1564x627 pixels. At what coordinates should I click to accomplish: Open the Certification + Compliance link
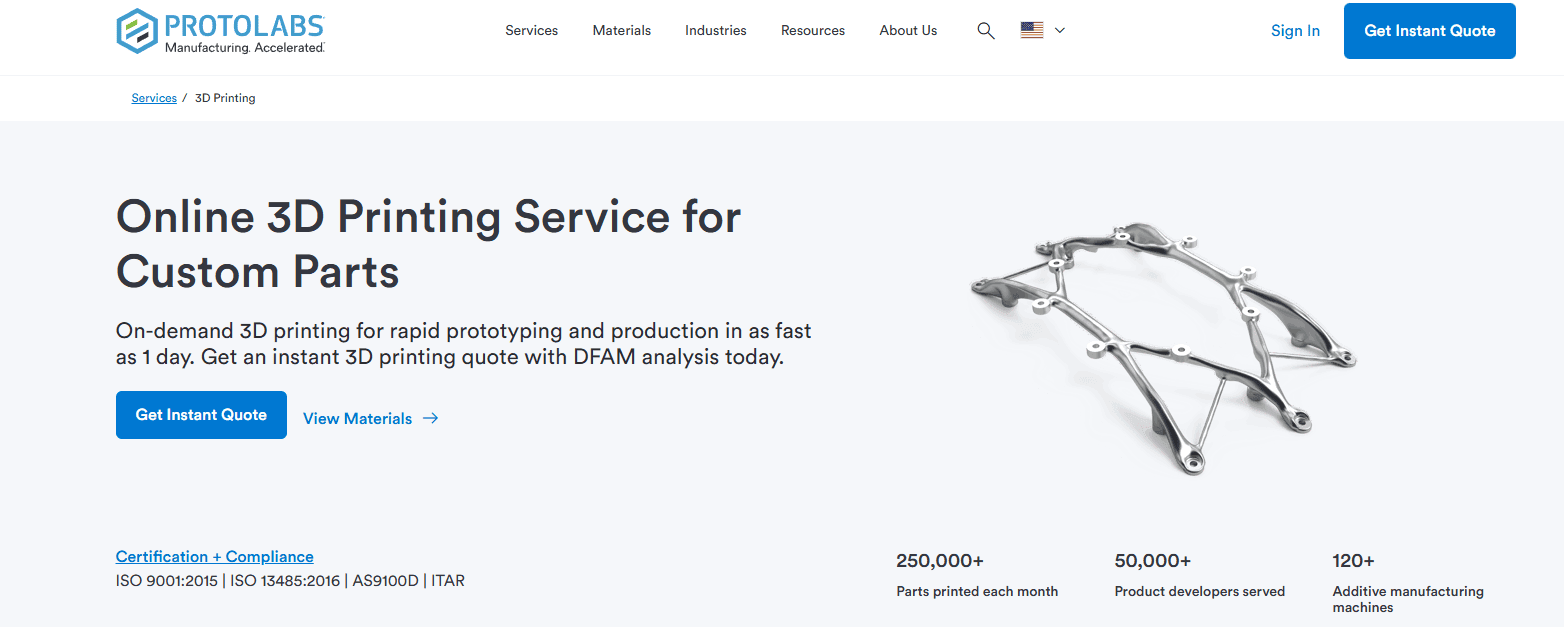[214, 557]
